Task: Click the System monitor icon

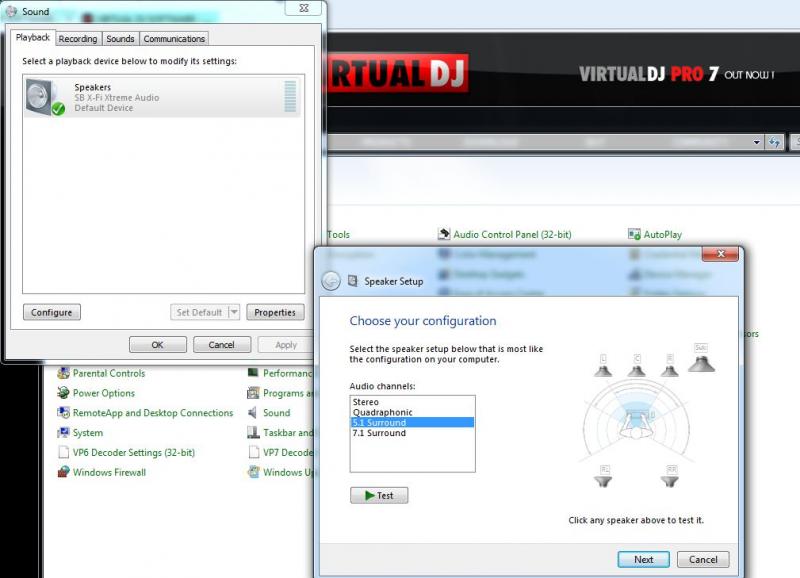Action: pos(63,433)
